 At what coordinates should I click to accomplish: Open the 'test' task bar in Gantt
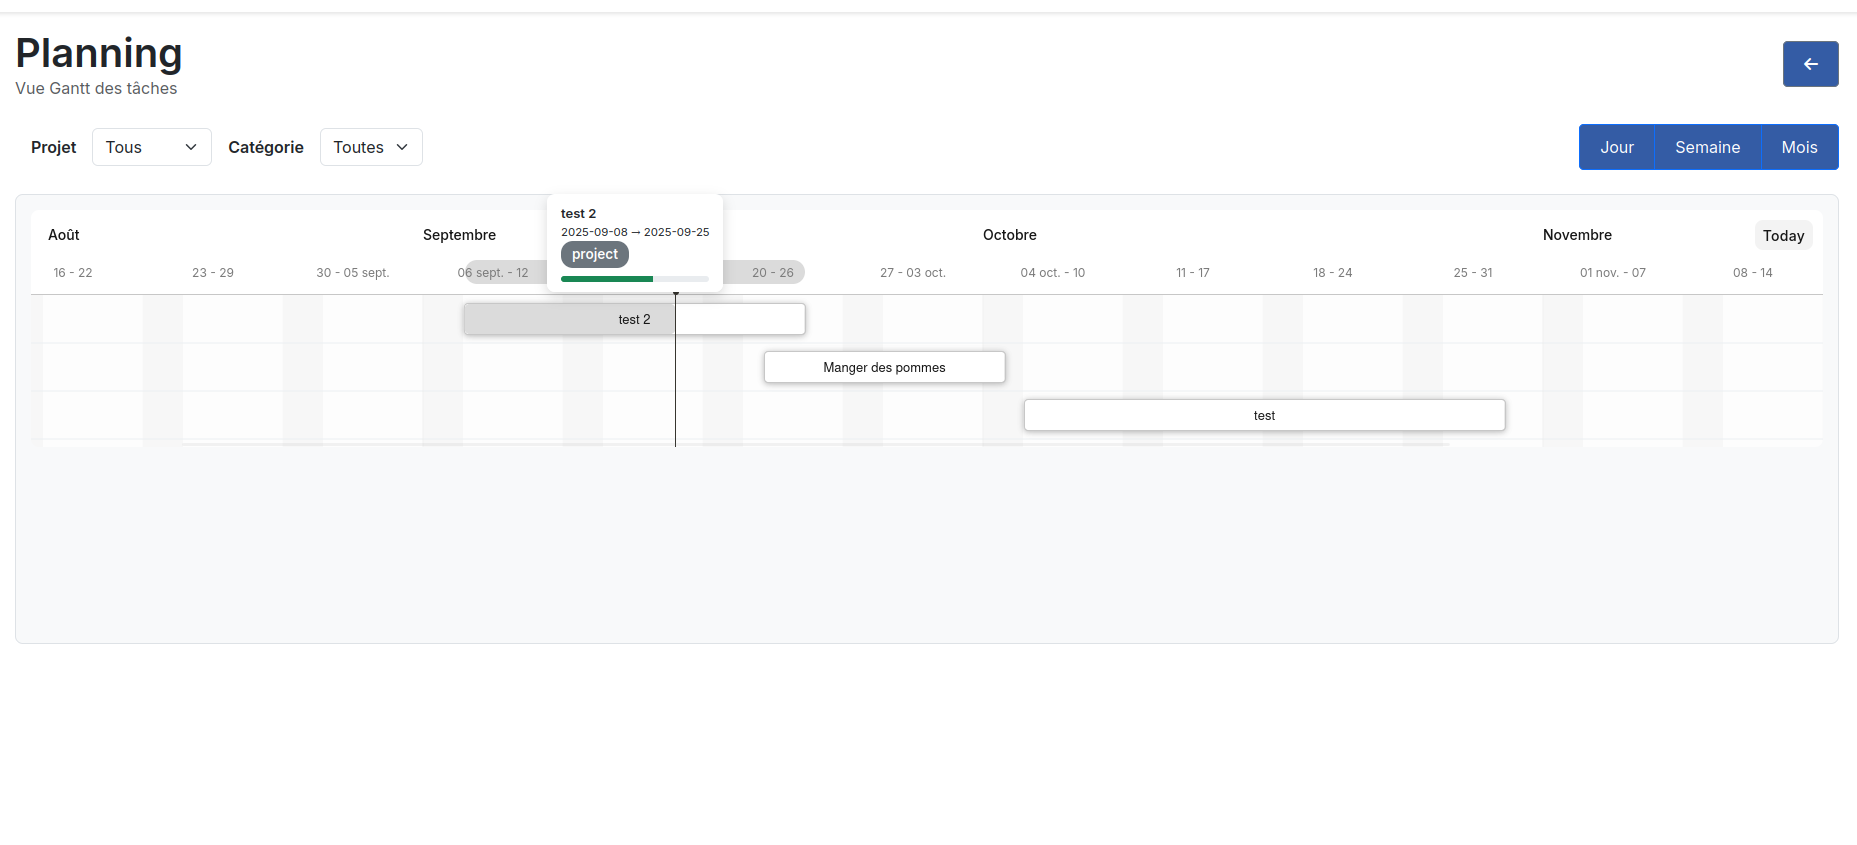[x=1264, y=416]
